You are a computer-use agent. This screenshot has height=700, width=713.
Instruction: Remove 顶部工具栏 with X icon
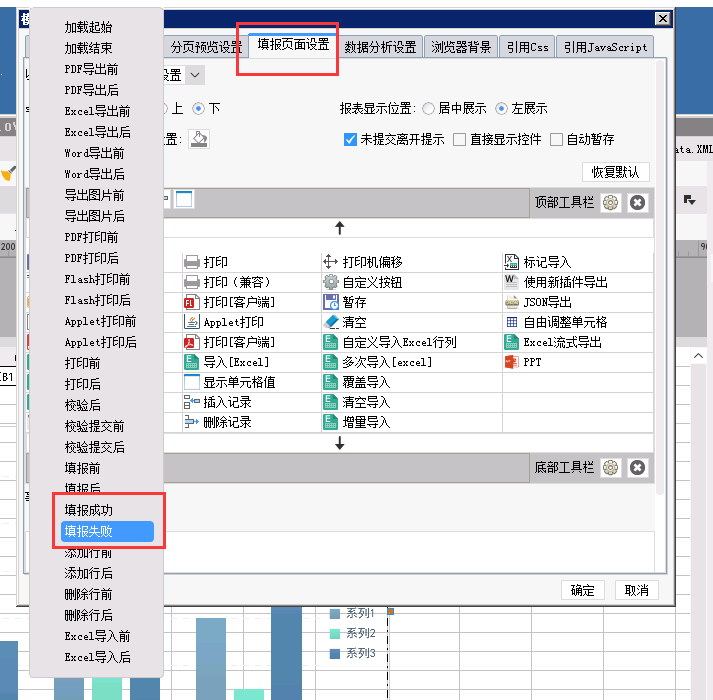tap(637, 202)
